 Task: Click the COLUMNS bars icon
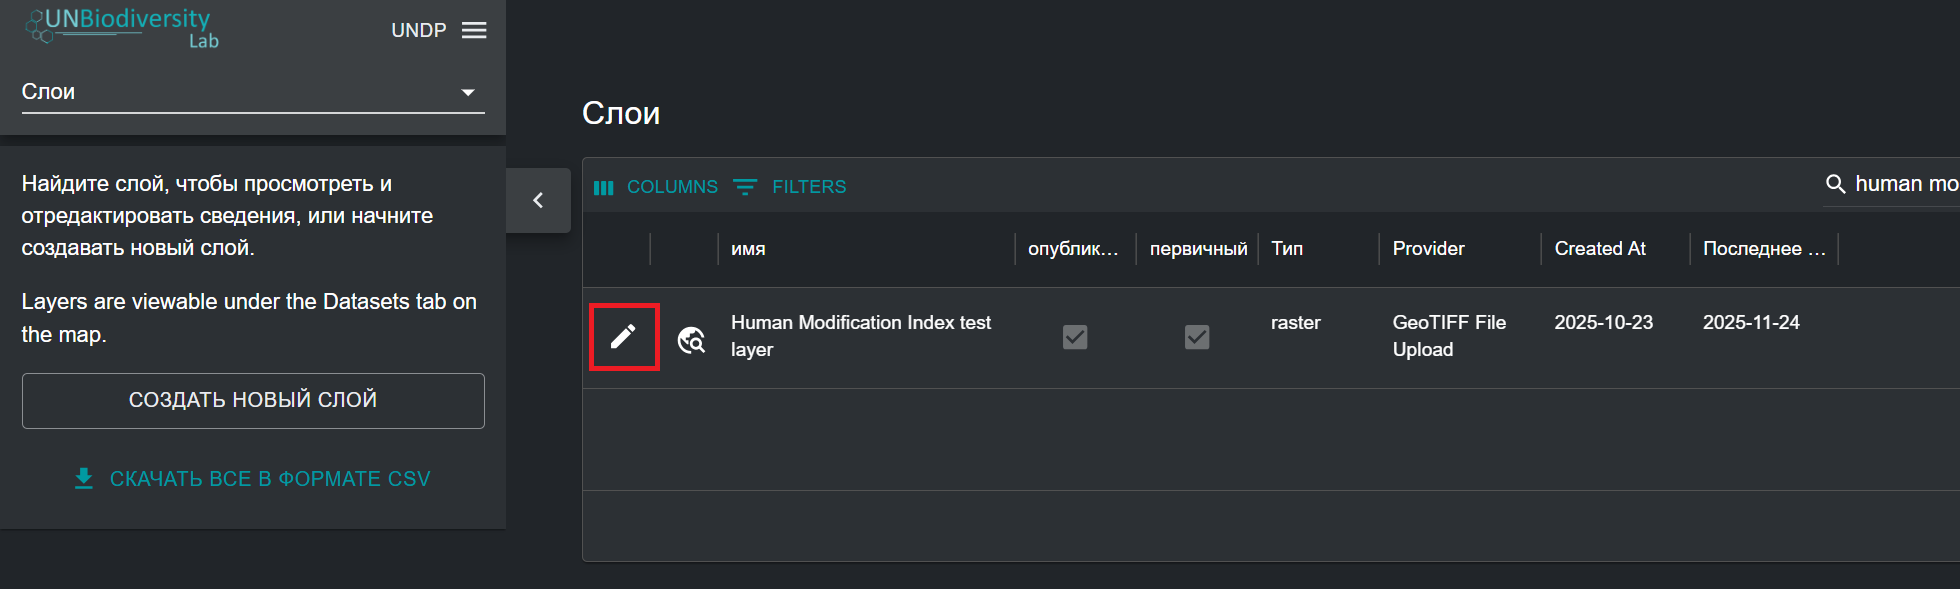(x=604, y=188)
